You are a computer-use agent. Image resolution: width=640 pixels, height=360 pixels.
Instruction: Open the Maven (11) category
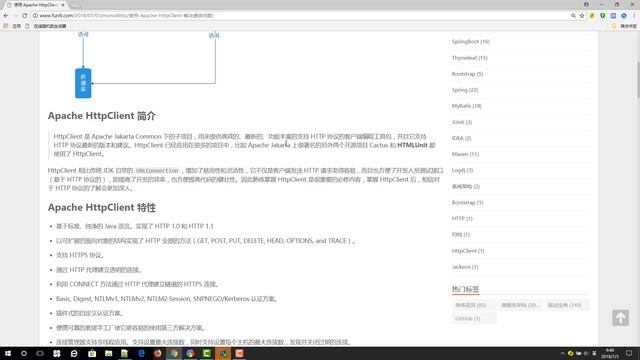(x=465, y=154)
